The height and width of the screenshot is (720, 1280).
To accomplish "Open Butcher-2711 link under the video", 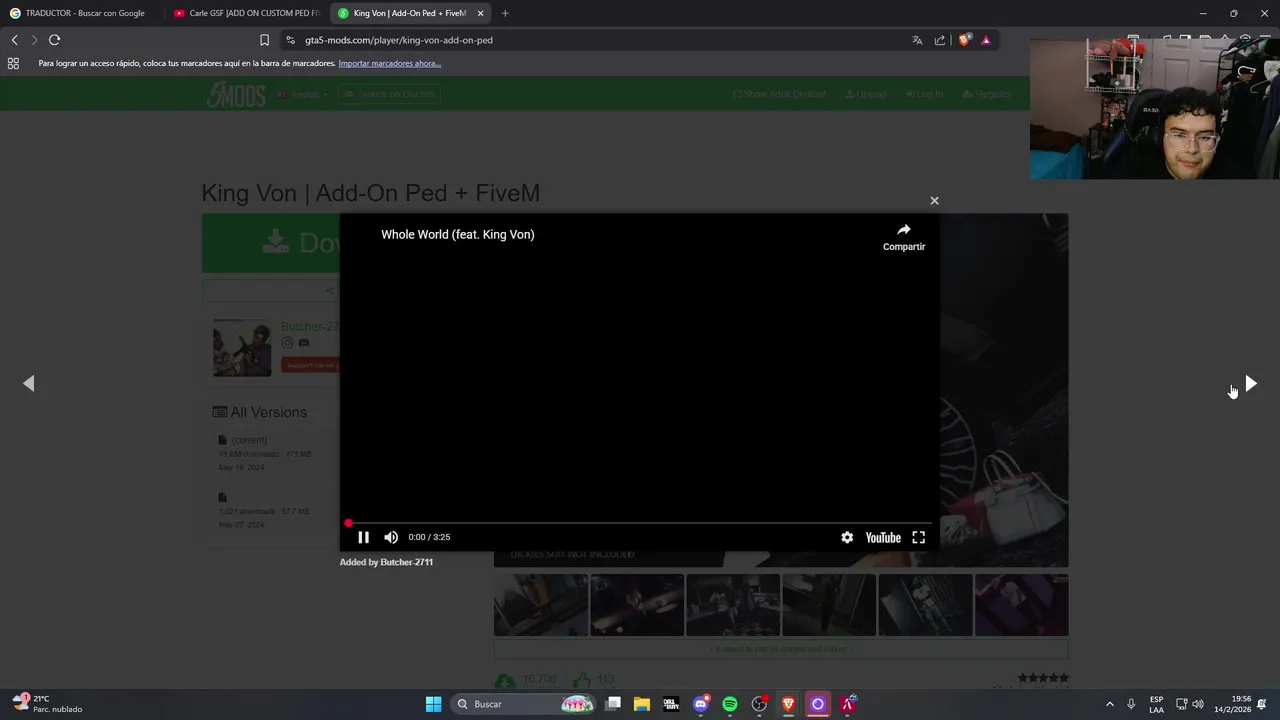I will pos(406,562).
